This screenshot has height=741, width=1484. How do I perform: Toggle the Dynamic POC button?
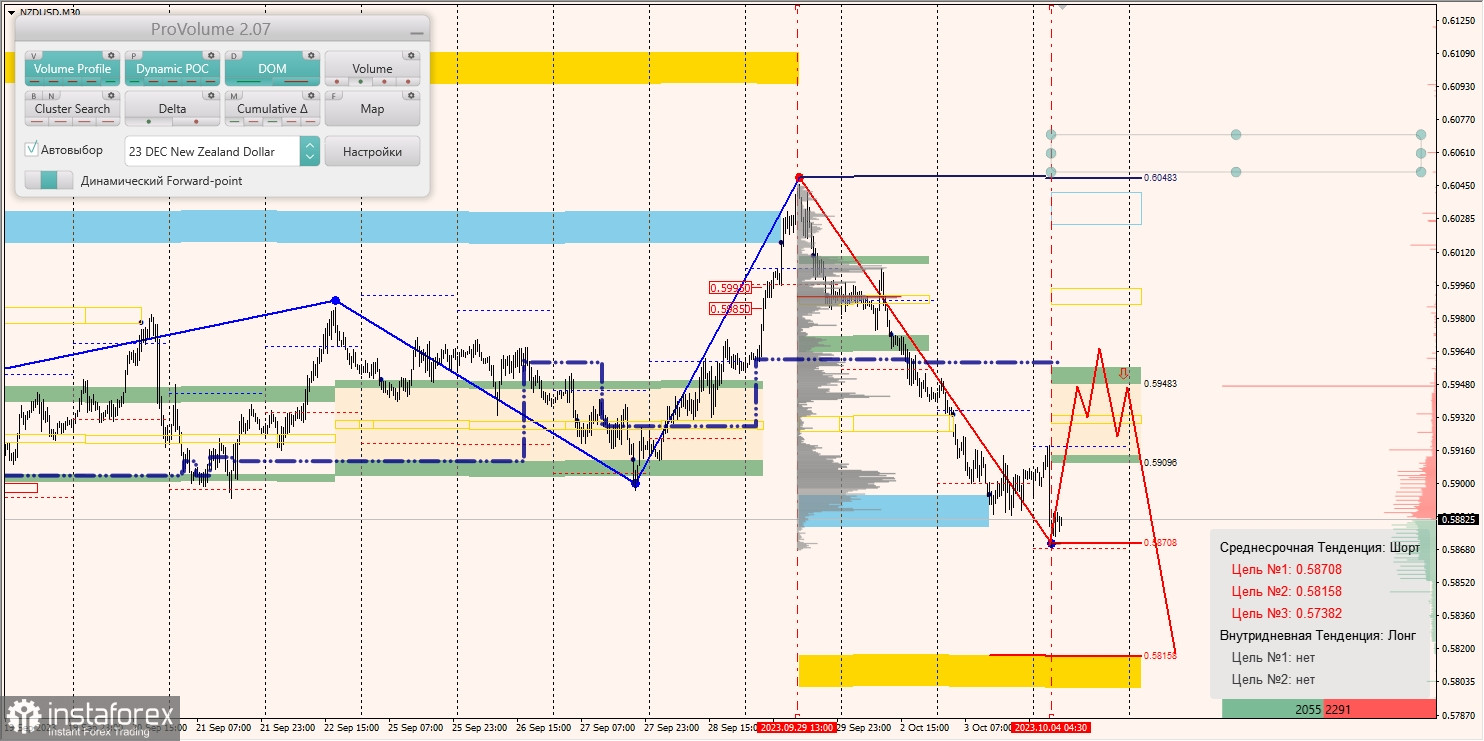click(172, 68)
